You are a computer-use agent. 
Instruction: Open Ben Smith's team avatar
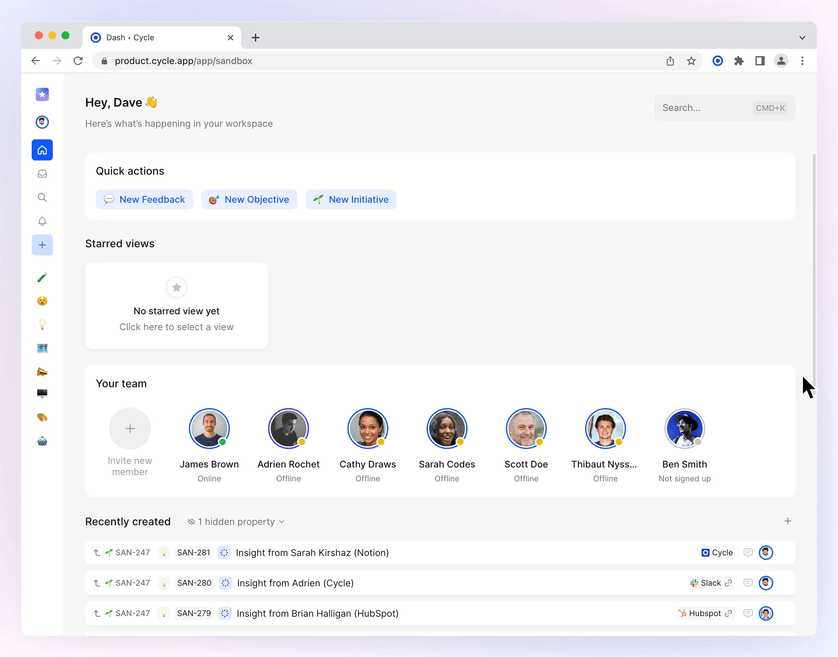point(685,428)
